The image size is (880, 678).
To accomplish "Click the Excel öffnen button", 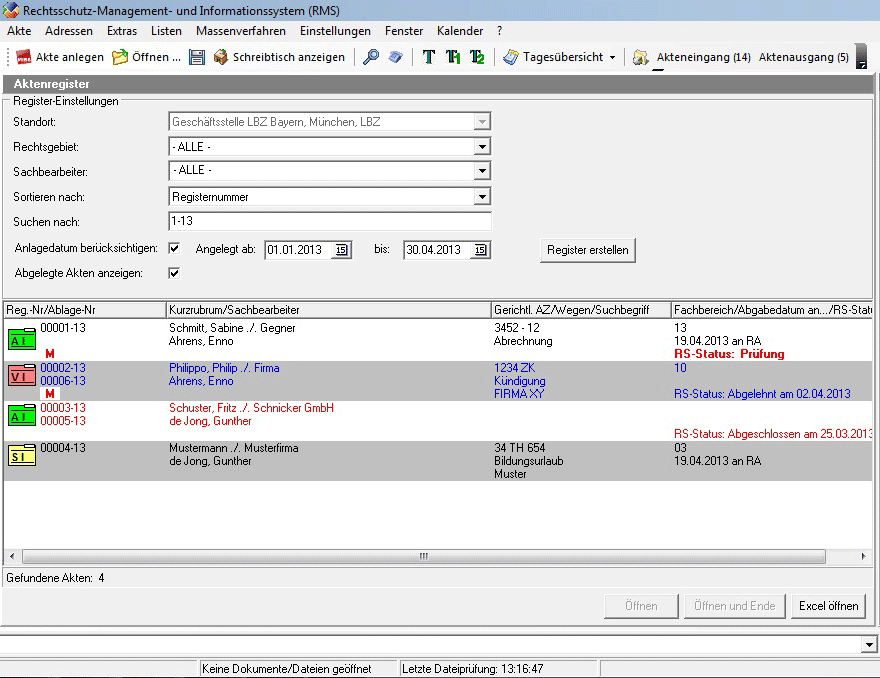I will (x=828, y=606).
